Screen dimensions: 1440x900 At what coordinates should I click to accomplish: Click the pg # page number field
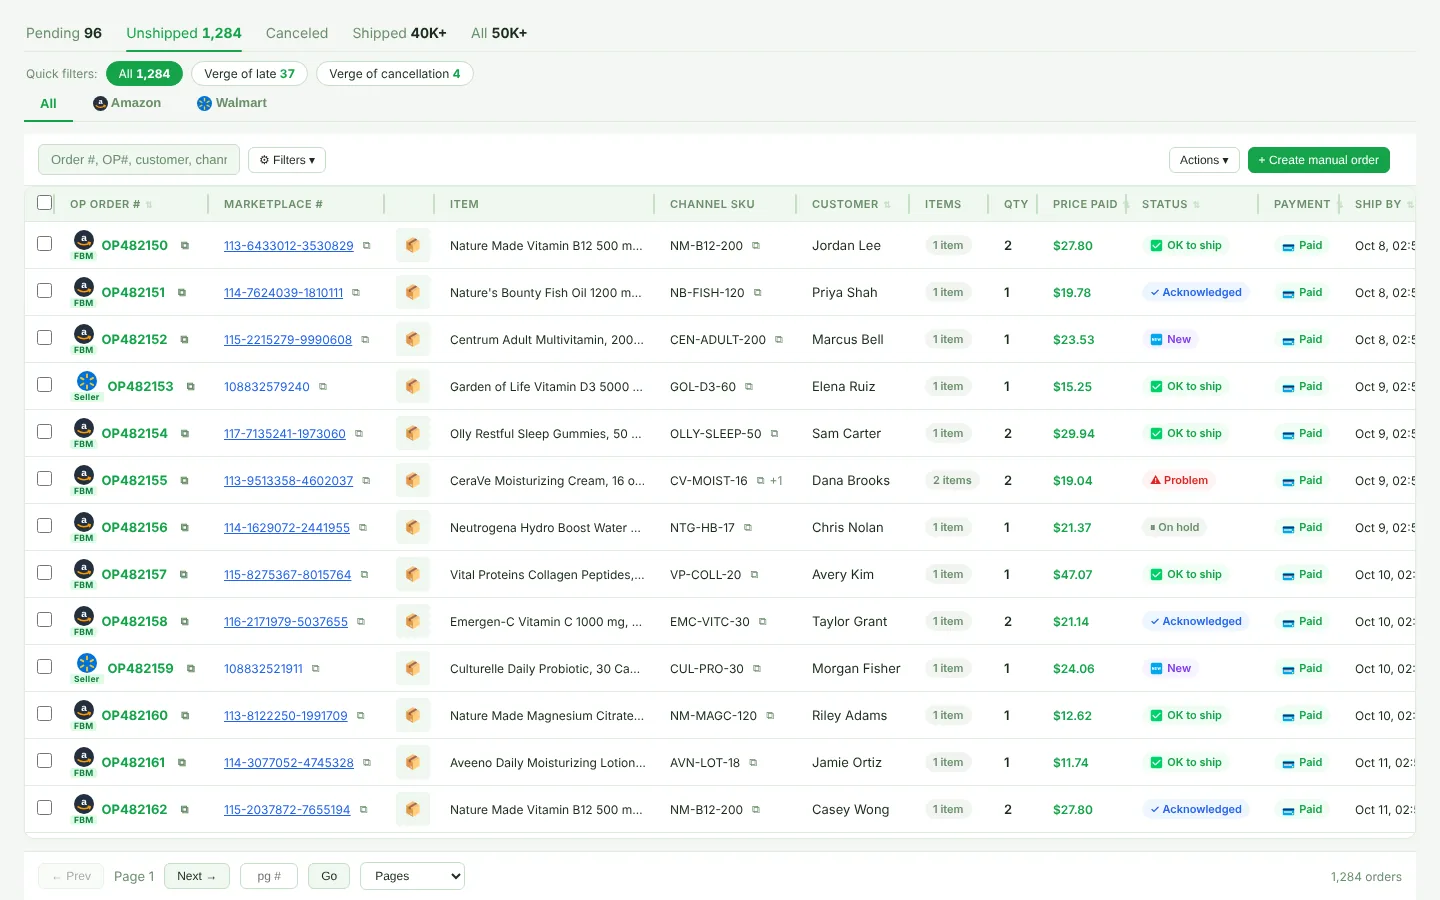pos(269,876)
